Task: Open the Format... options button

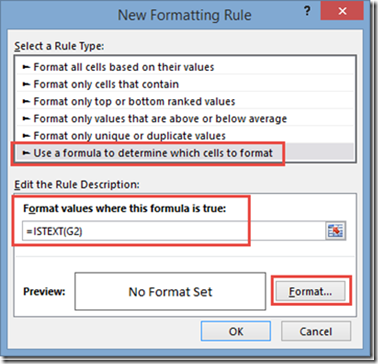Action: click(x=311, y=292)
